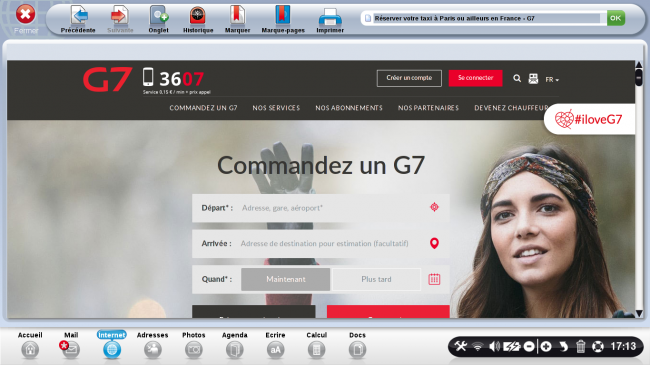Open the site search magnifier
The height and width of the screenshot is (365, 650).
[517, 78]
